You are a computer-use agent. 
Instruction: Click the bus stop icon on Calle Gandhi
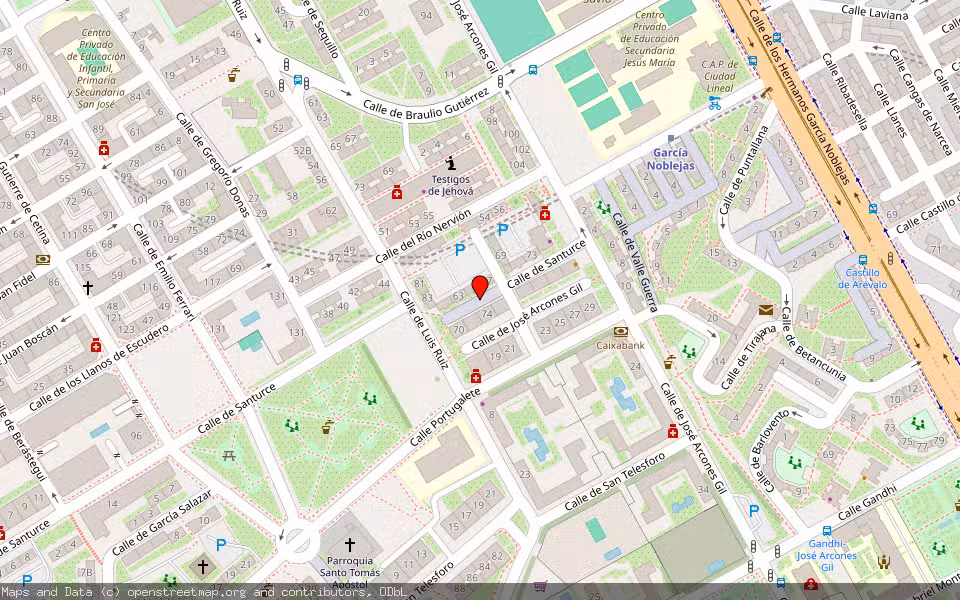(x=826, y=531)
